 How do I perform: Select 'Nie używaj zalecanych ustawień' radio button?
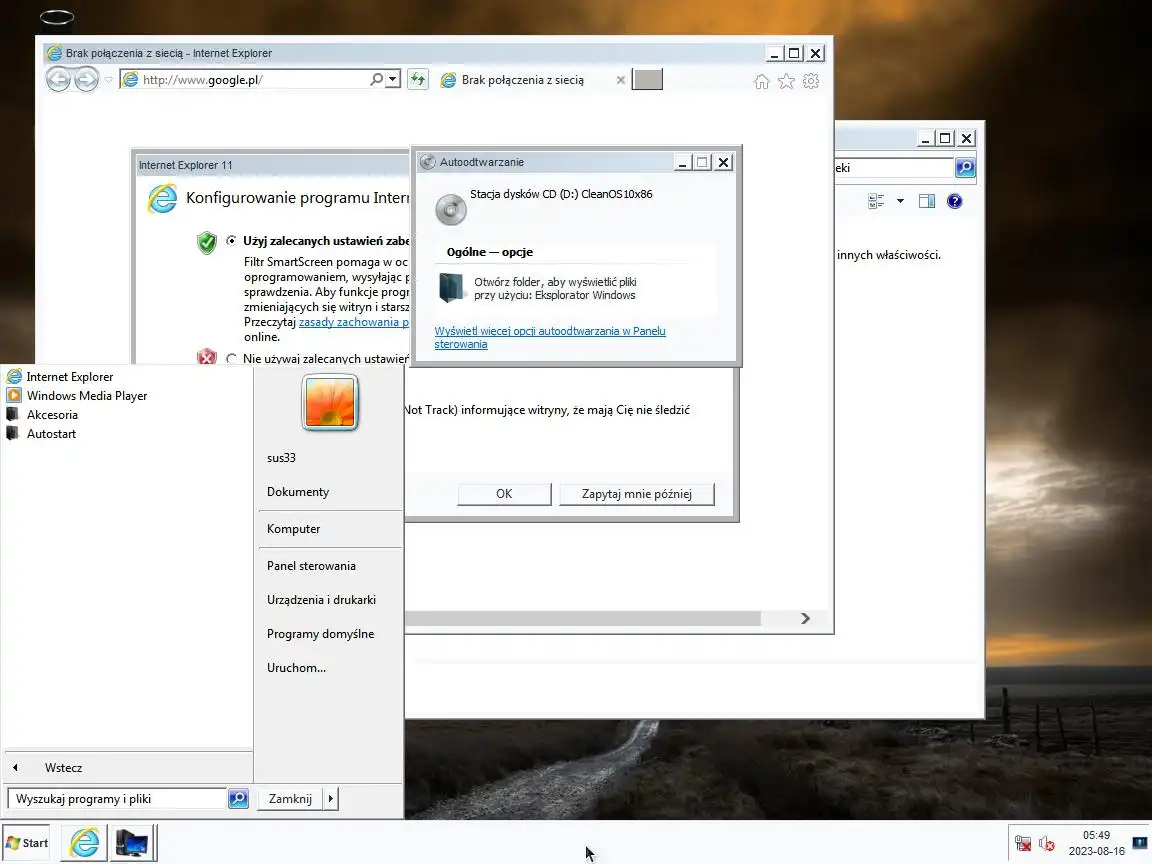[x=231, y=359]
